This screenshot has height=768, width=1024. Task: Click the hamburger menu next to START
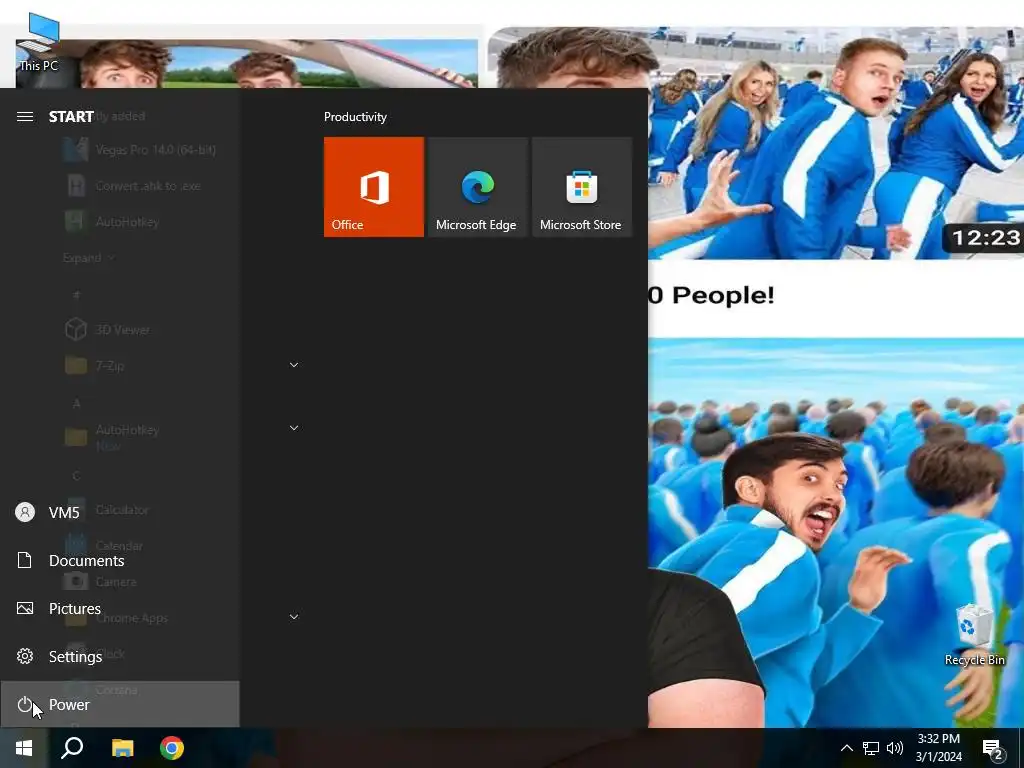click(25, 116)
